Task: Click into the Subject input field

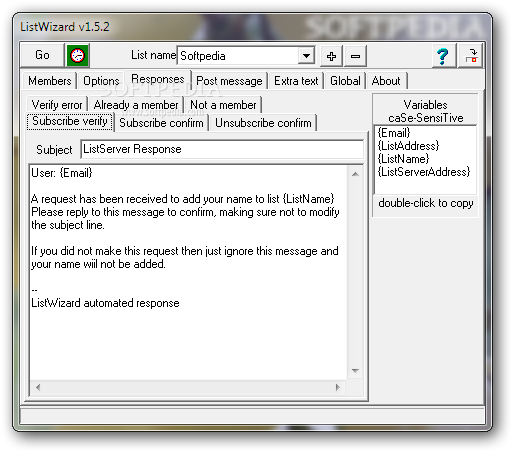Action: pyautogui.click(x=222, y=149)
